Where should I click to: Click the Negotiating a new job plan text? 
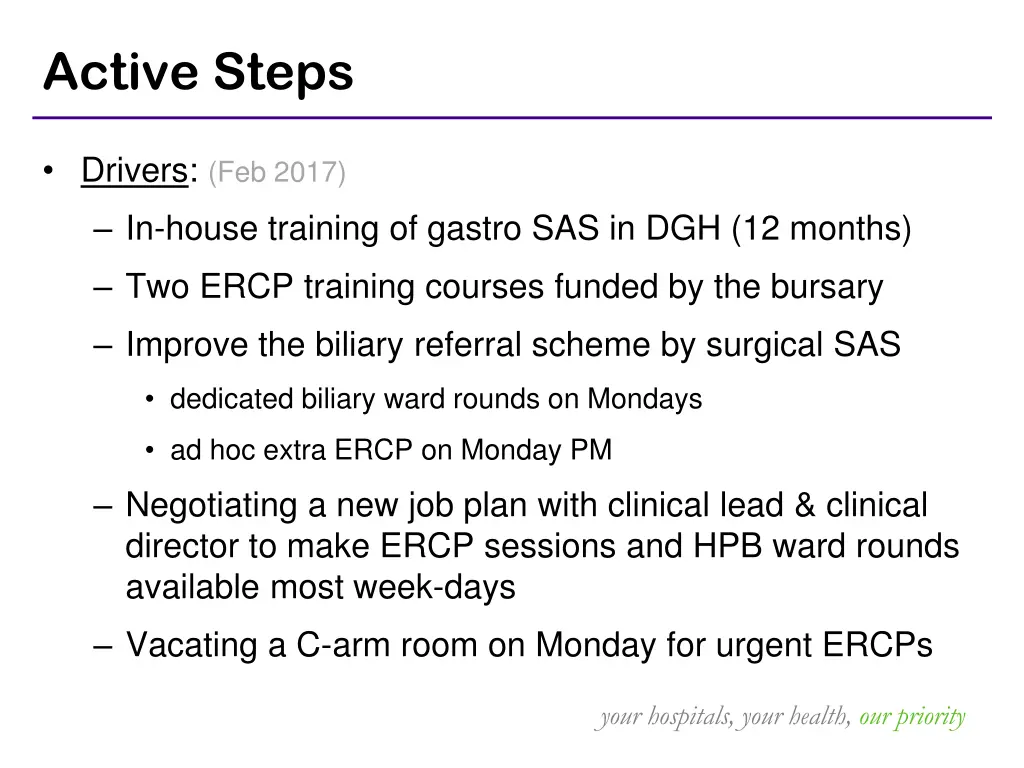click(542, 546)
